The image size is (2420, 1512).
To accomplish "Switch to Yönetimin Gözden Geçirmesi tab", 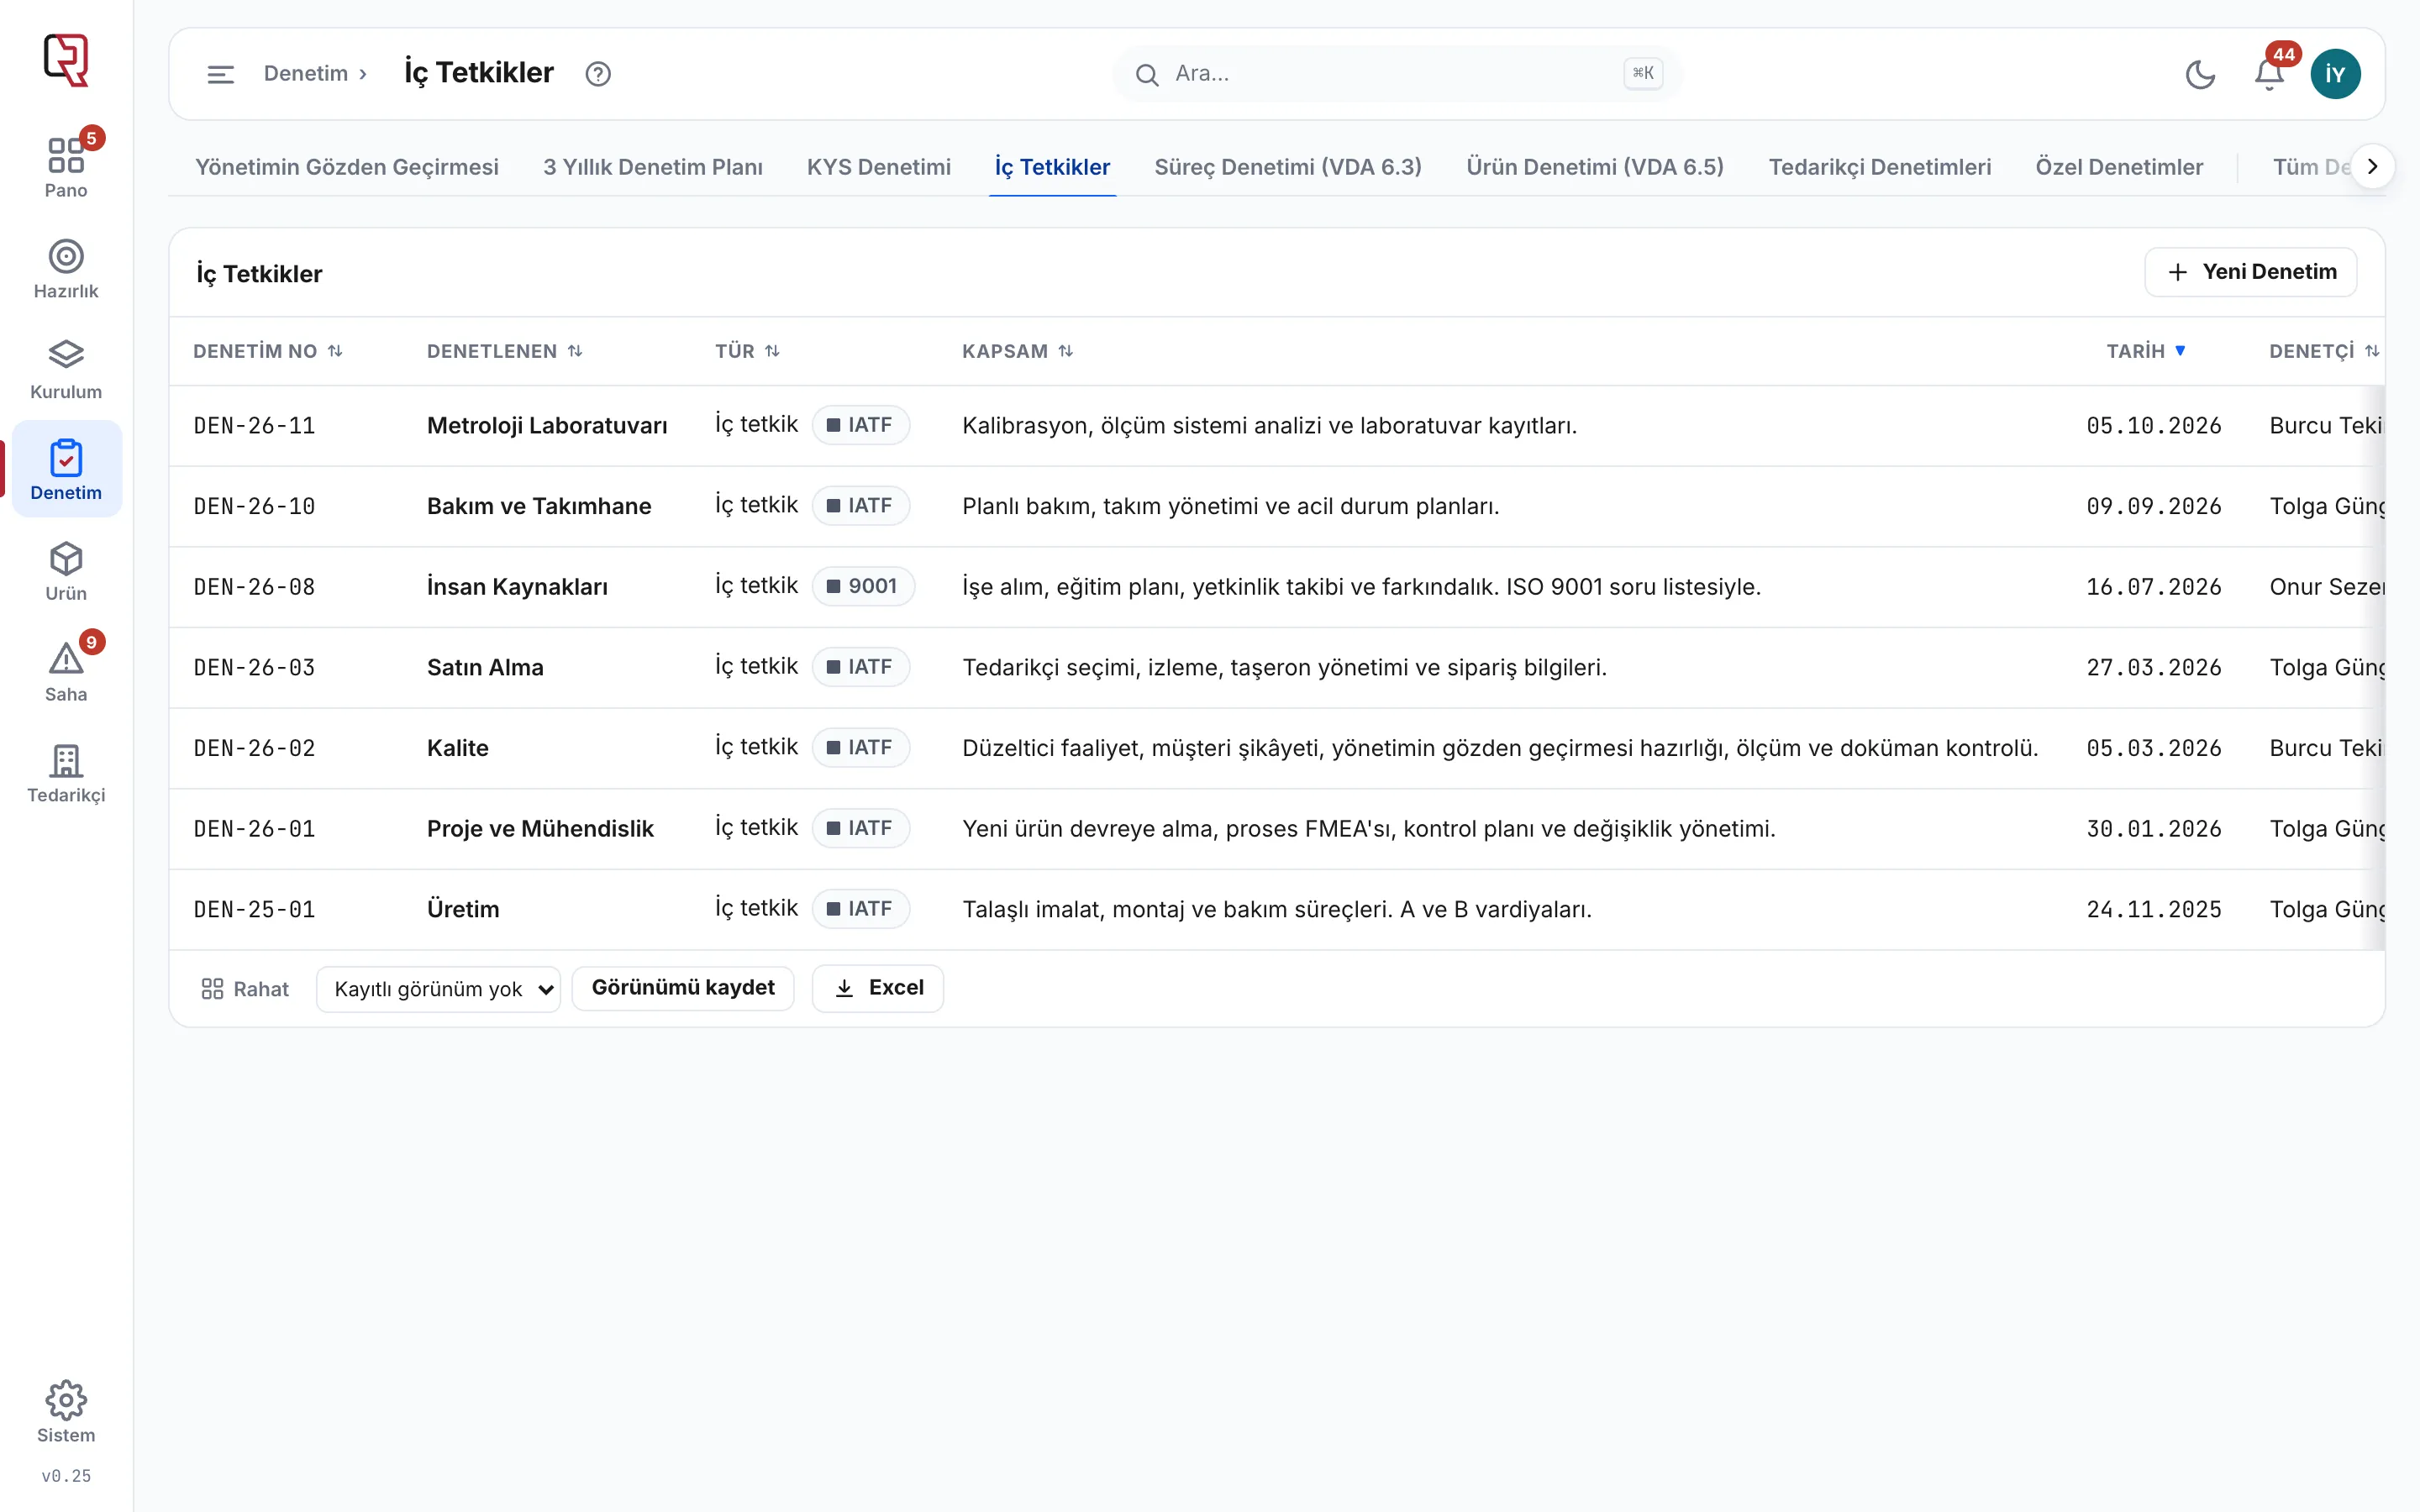I will pos(347,167).
